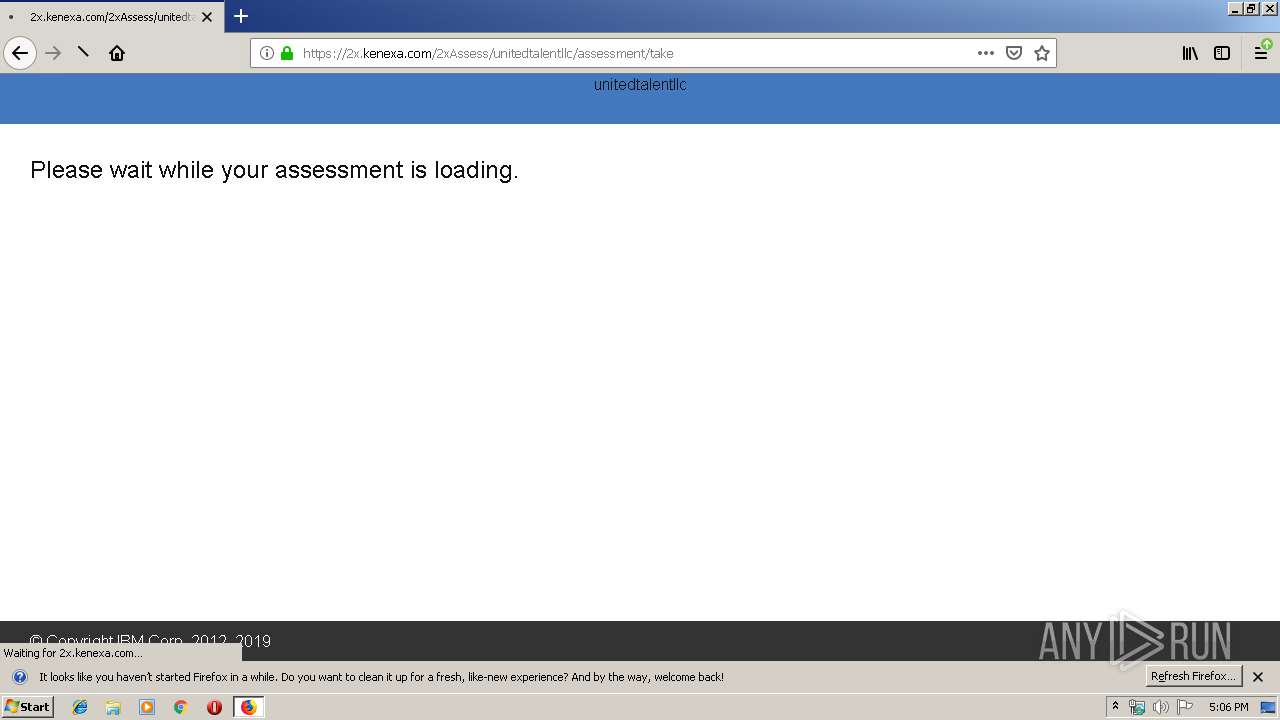Open page actions three-dot menu
The width and height of the screenshot is (1280, 720).
coord(986,53)
